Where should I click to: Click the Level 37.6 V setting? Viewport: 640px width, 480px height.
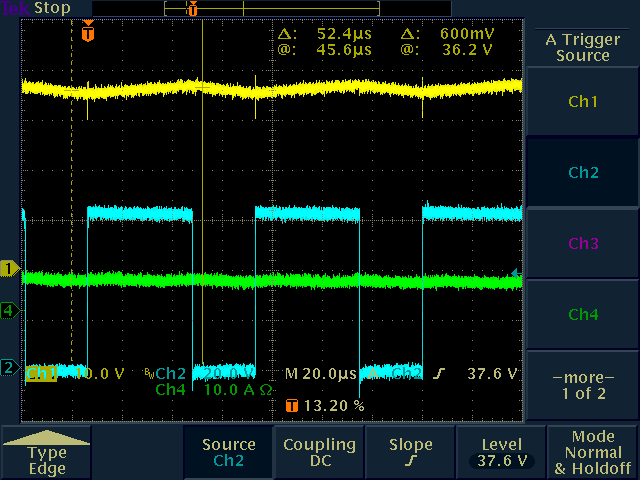(x=500, y=452)
